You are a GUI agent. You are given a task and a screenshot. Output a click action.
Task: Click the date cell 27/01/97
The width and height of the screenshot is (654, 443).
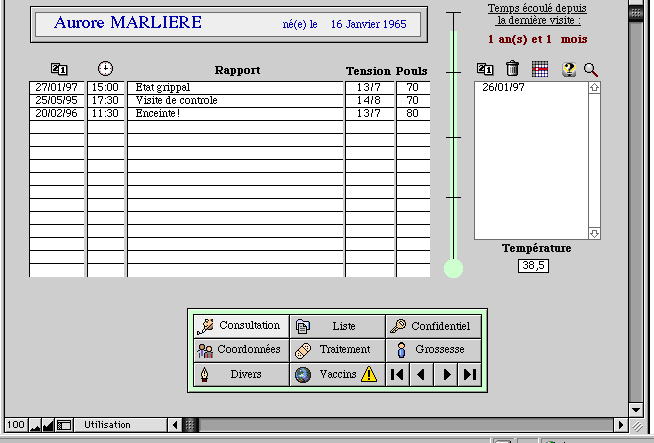tap(57, 87)
